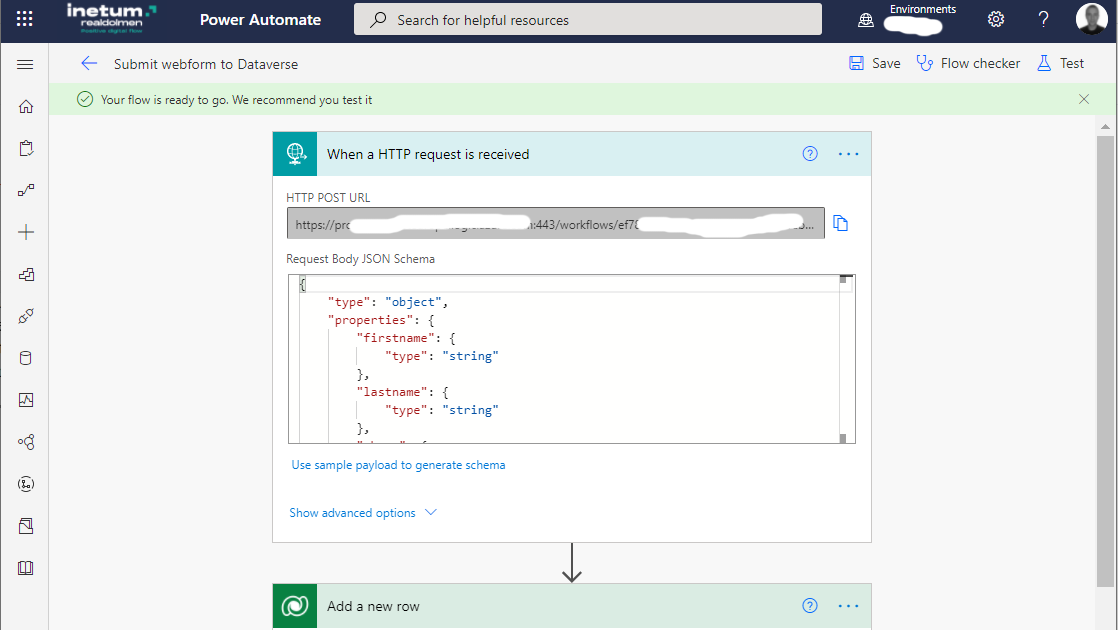The height and width of the screenshot is (630, 1118).
Task: Navigate back with the blue back arrow
Action: click(x=88, y=62)
